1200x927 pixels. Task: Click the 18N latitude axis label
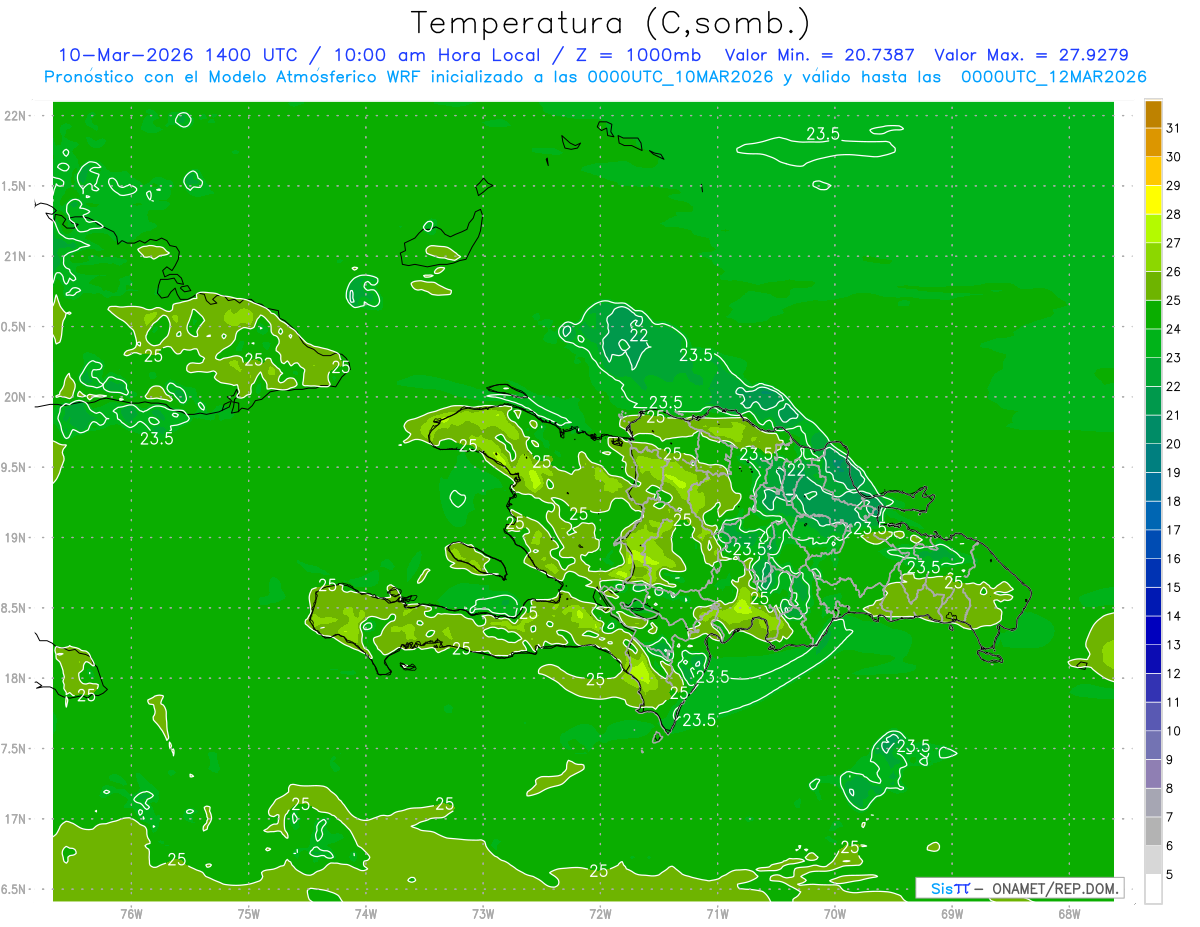click(15, 678)
